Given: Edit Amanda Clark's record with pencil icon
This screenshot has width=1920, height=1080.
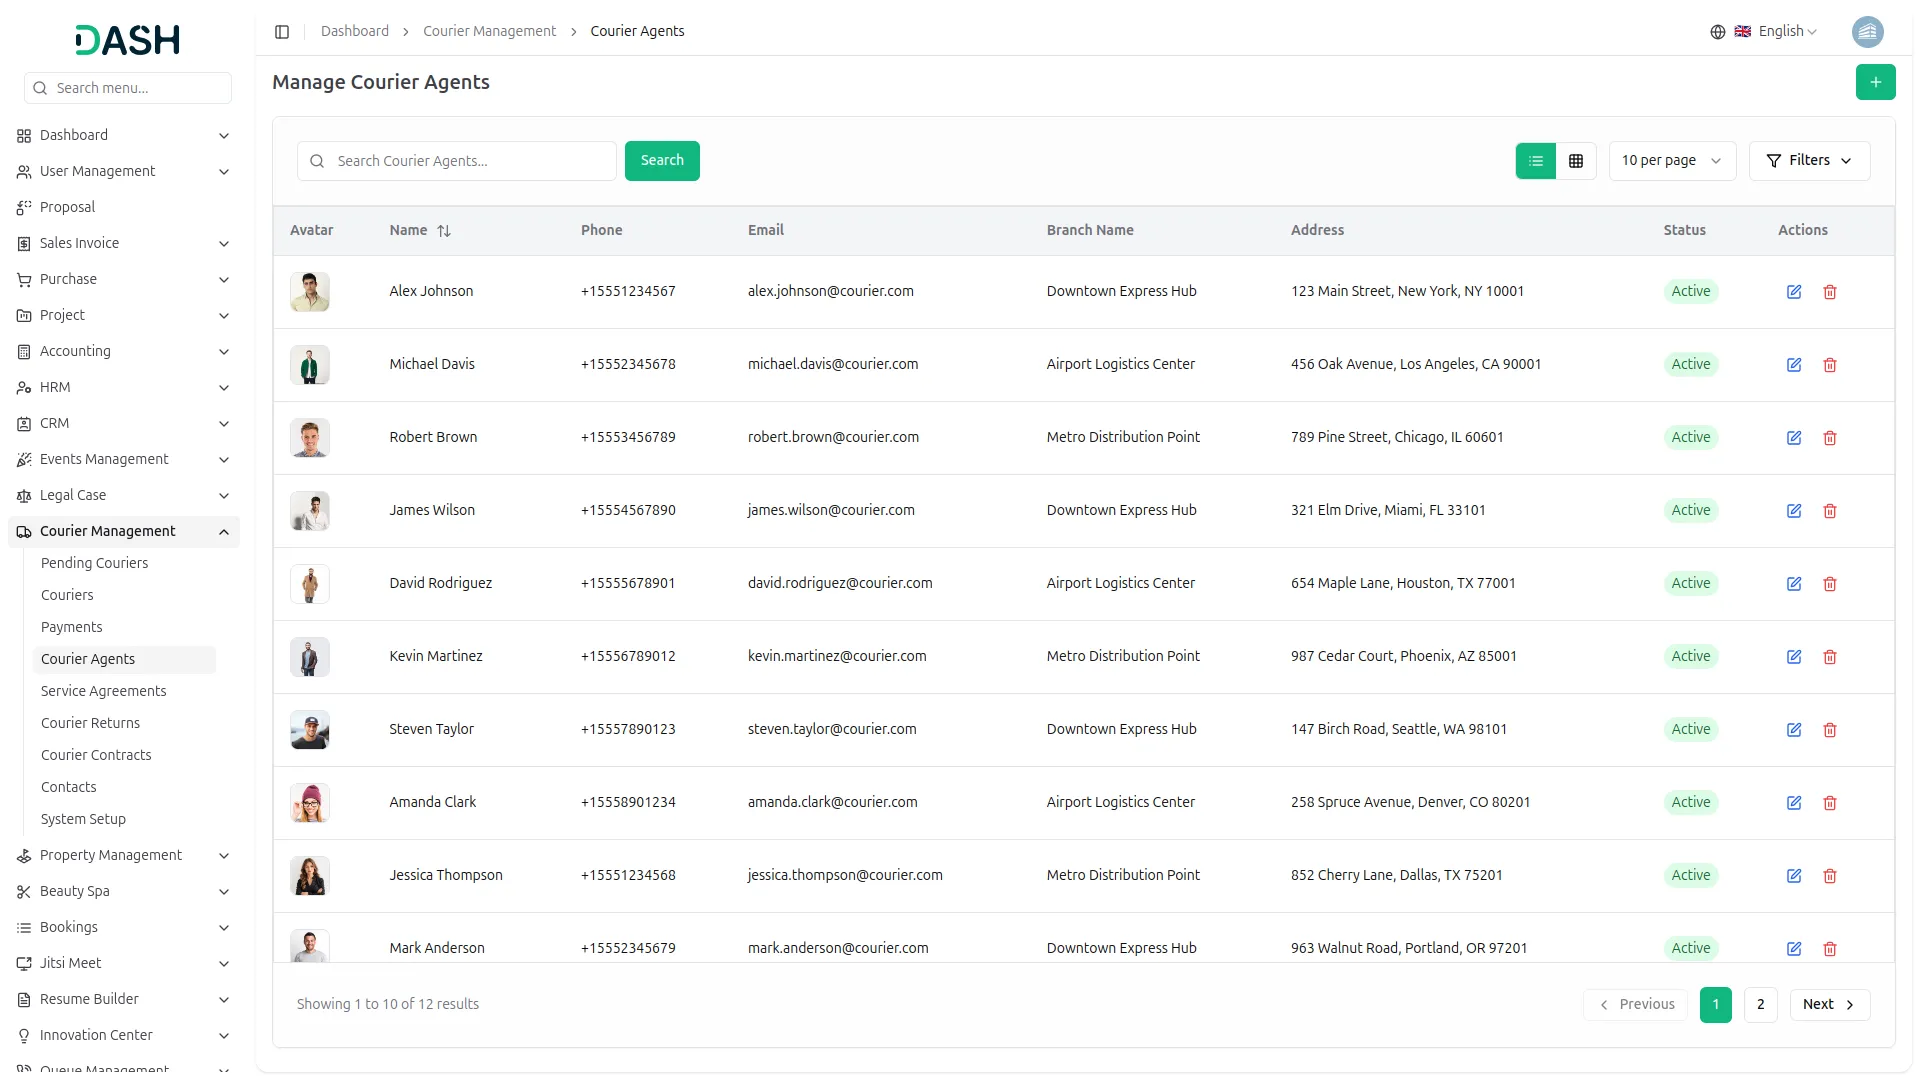Looking at the screenshot, I should (1794, 803).
